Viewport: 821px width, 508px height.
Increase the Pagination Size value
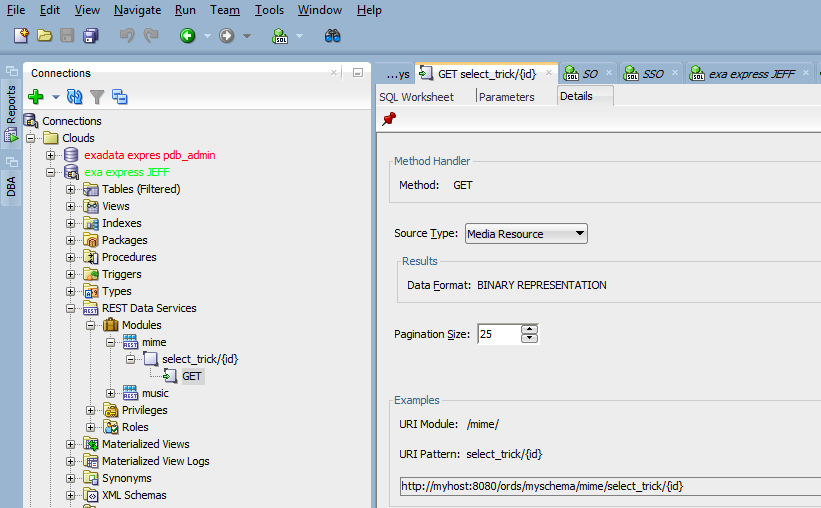click(x=530, y=329)
